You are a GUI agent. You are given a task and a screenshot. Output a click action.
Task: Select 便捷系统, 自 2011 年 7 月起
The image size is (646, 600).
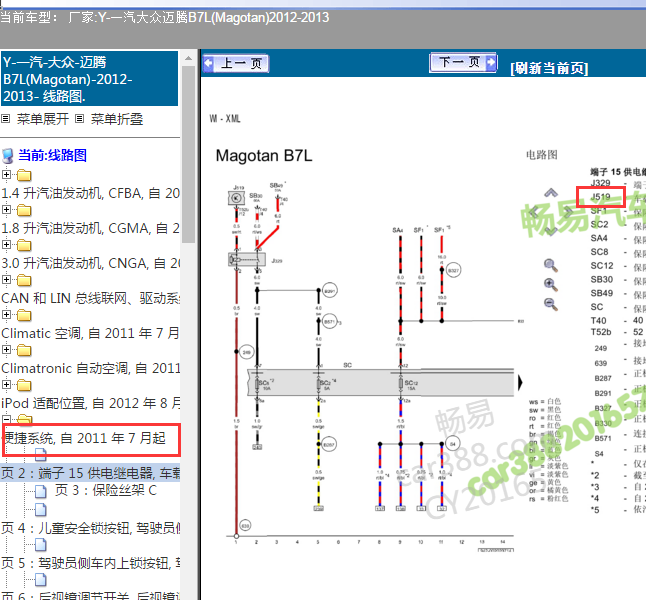click(x=84, y=438)
